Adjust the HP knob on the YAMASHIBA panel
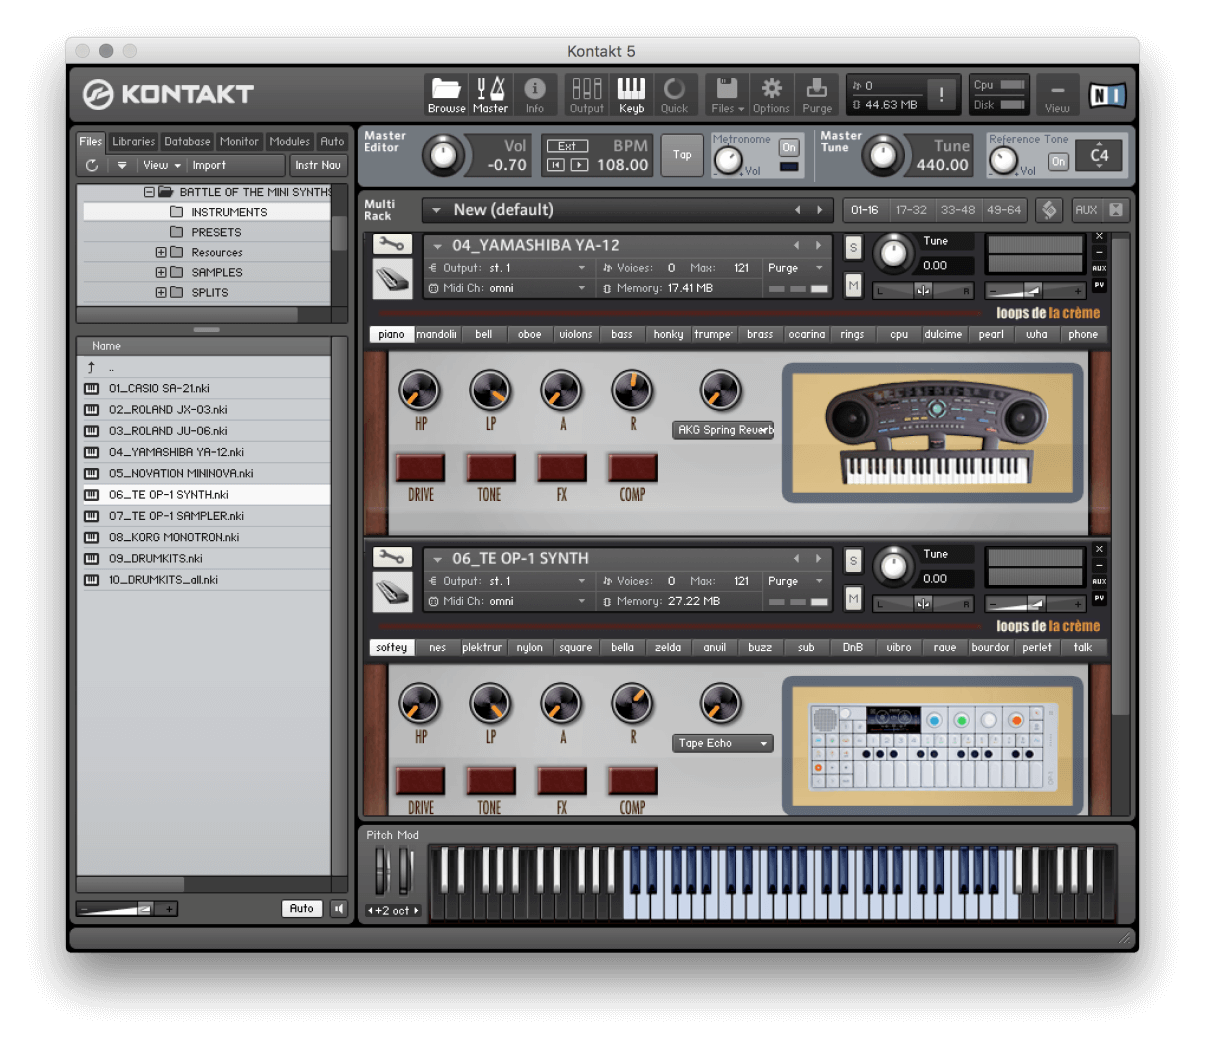This screenshot has height=1047, width=1205. coord(420,391)
